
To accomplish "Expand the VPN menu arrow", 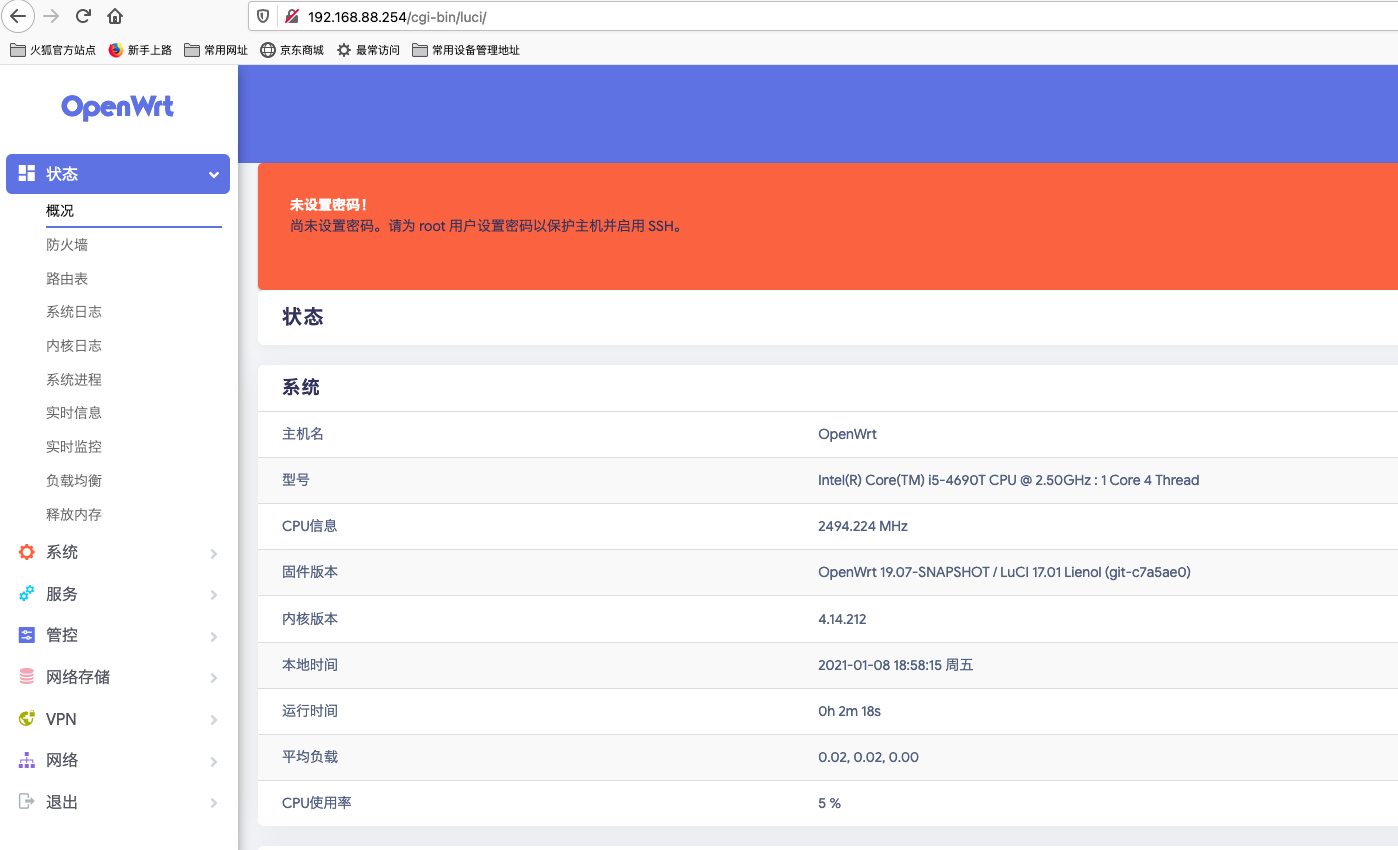I will 214,720.
